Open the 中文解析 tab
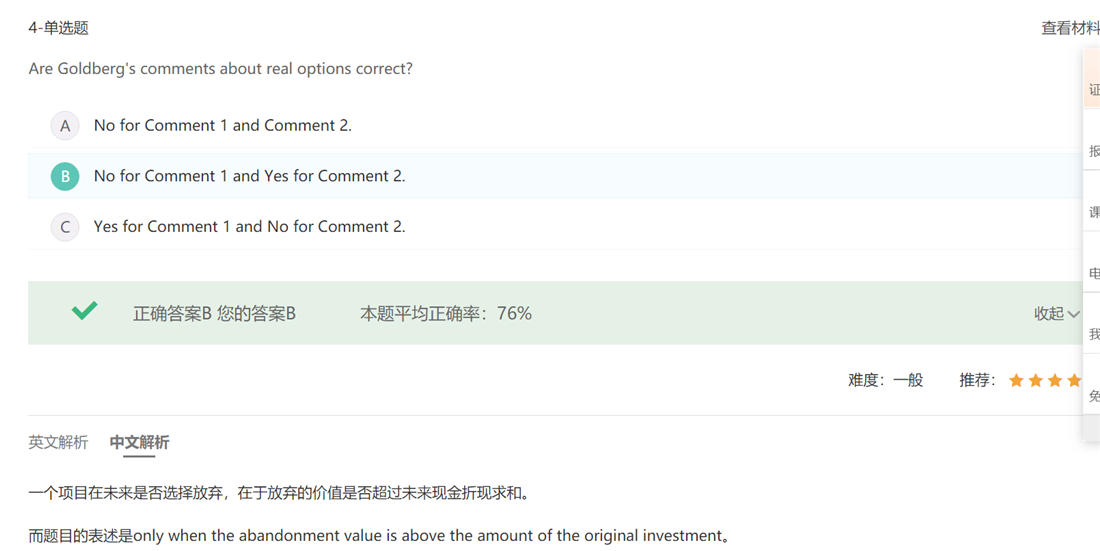 (x=139, y=442)
